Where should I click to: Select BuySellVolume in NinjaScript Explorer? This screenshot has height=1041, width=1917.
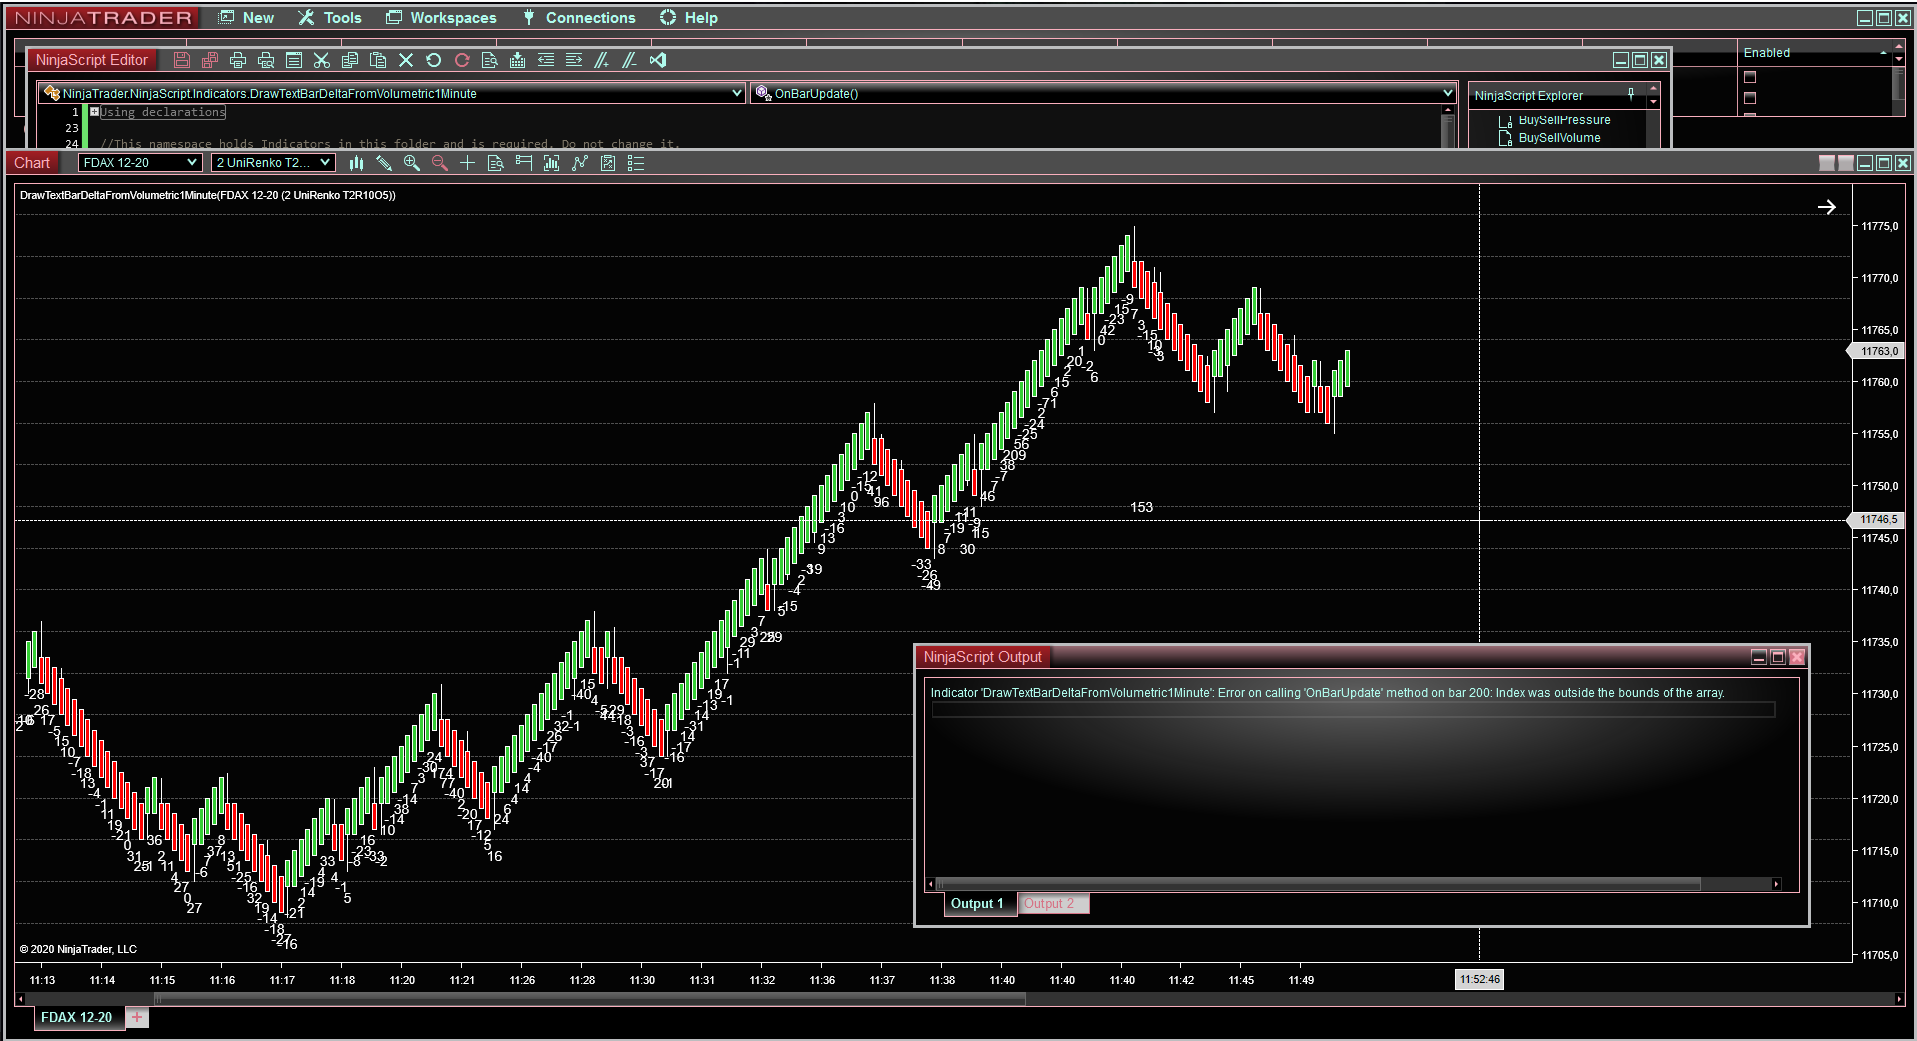pyautogui.click(x=1559, y=138)
